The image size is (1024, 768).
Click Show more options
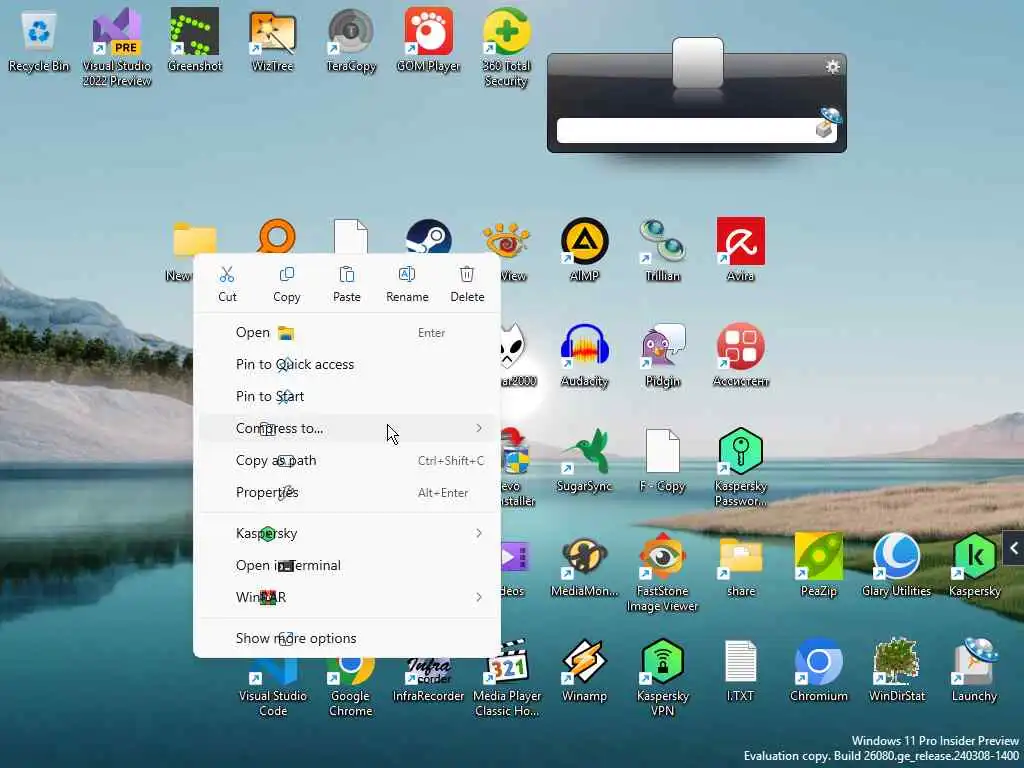(x=347, y=638)
